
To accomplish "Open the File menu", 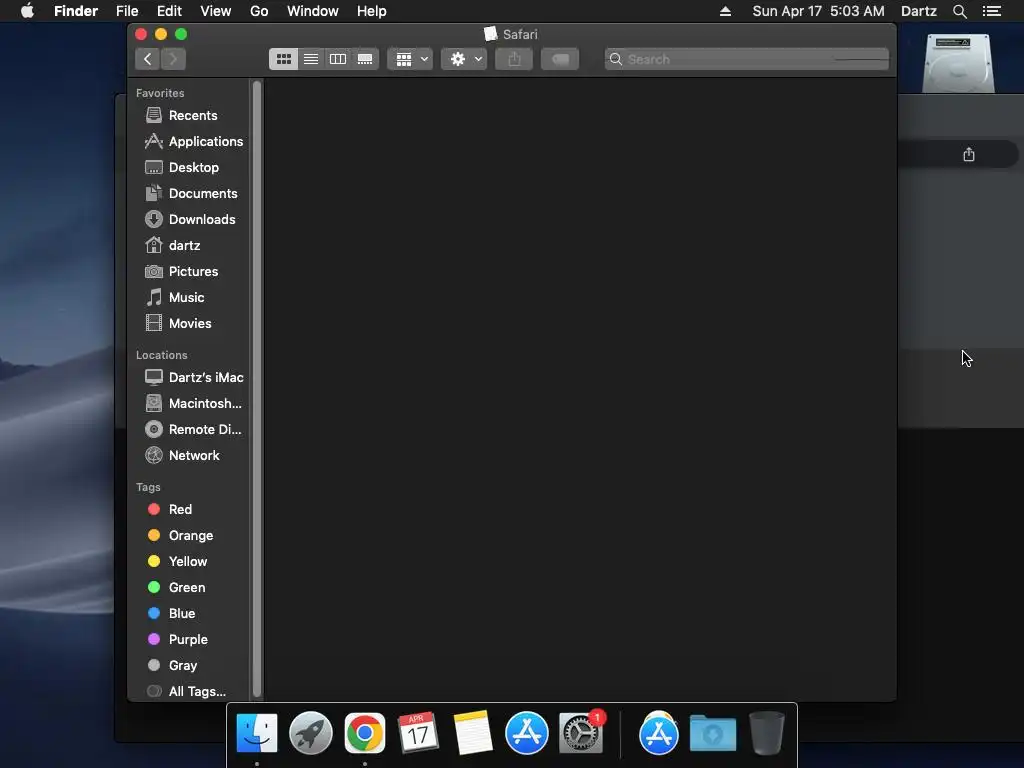I will point(127,11).
